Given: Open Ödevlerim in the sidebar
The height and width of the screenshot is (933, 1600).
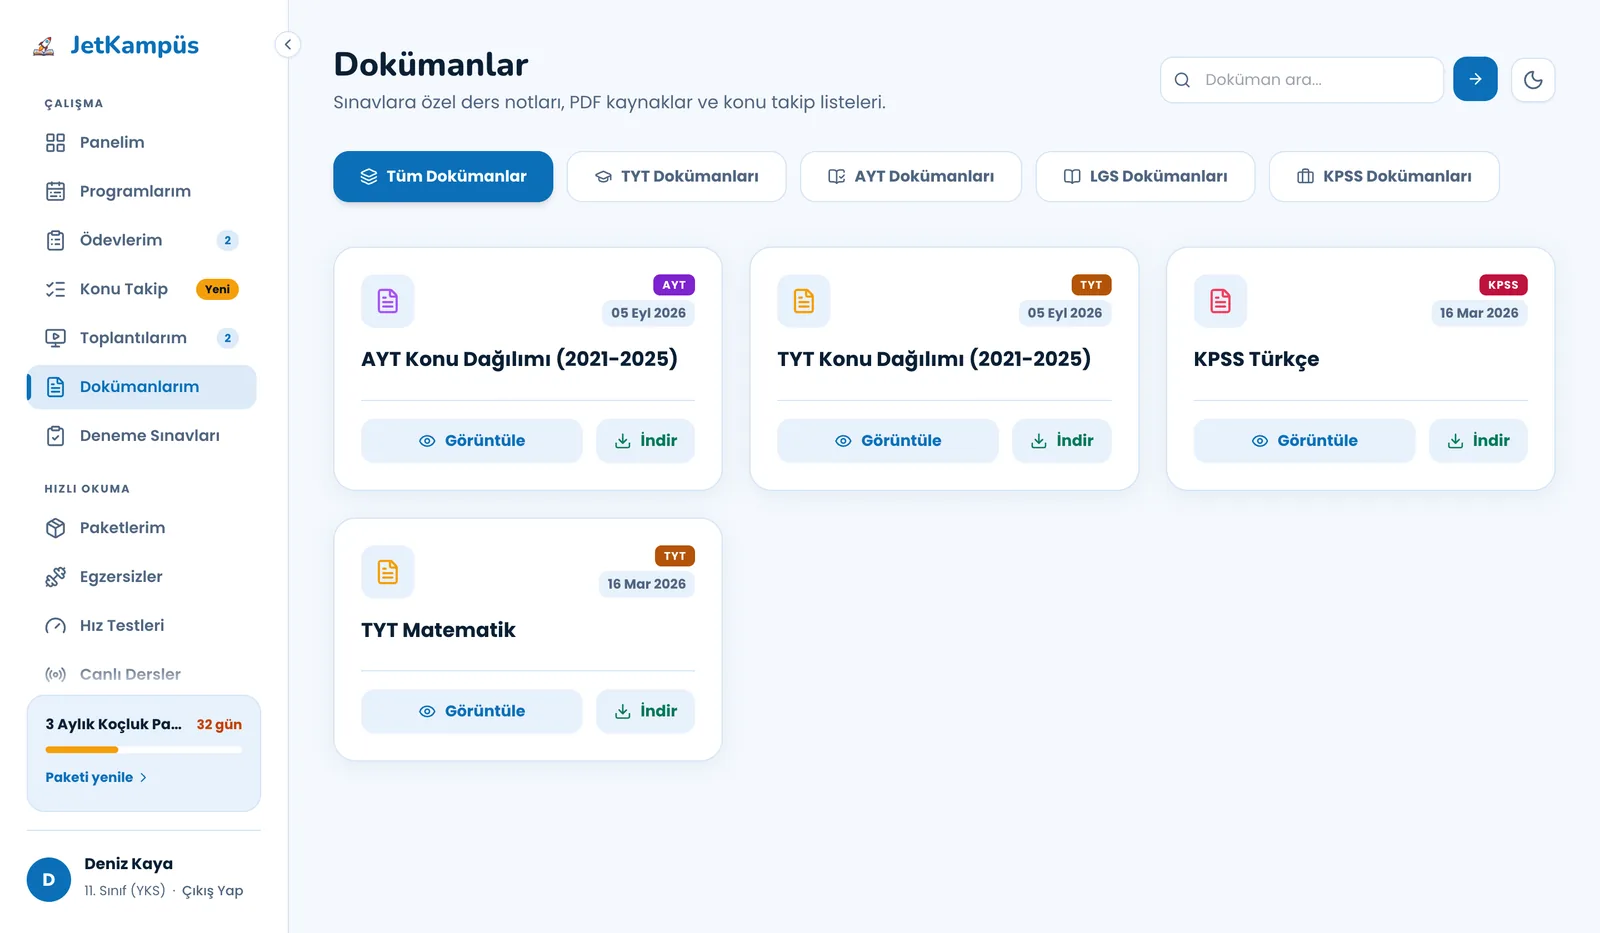Looking at the screenshot, I should (x=142, y=241).
